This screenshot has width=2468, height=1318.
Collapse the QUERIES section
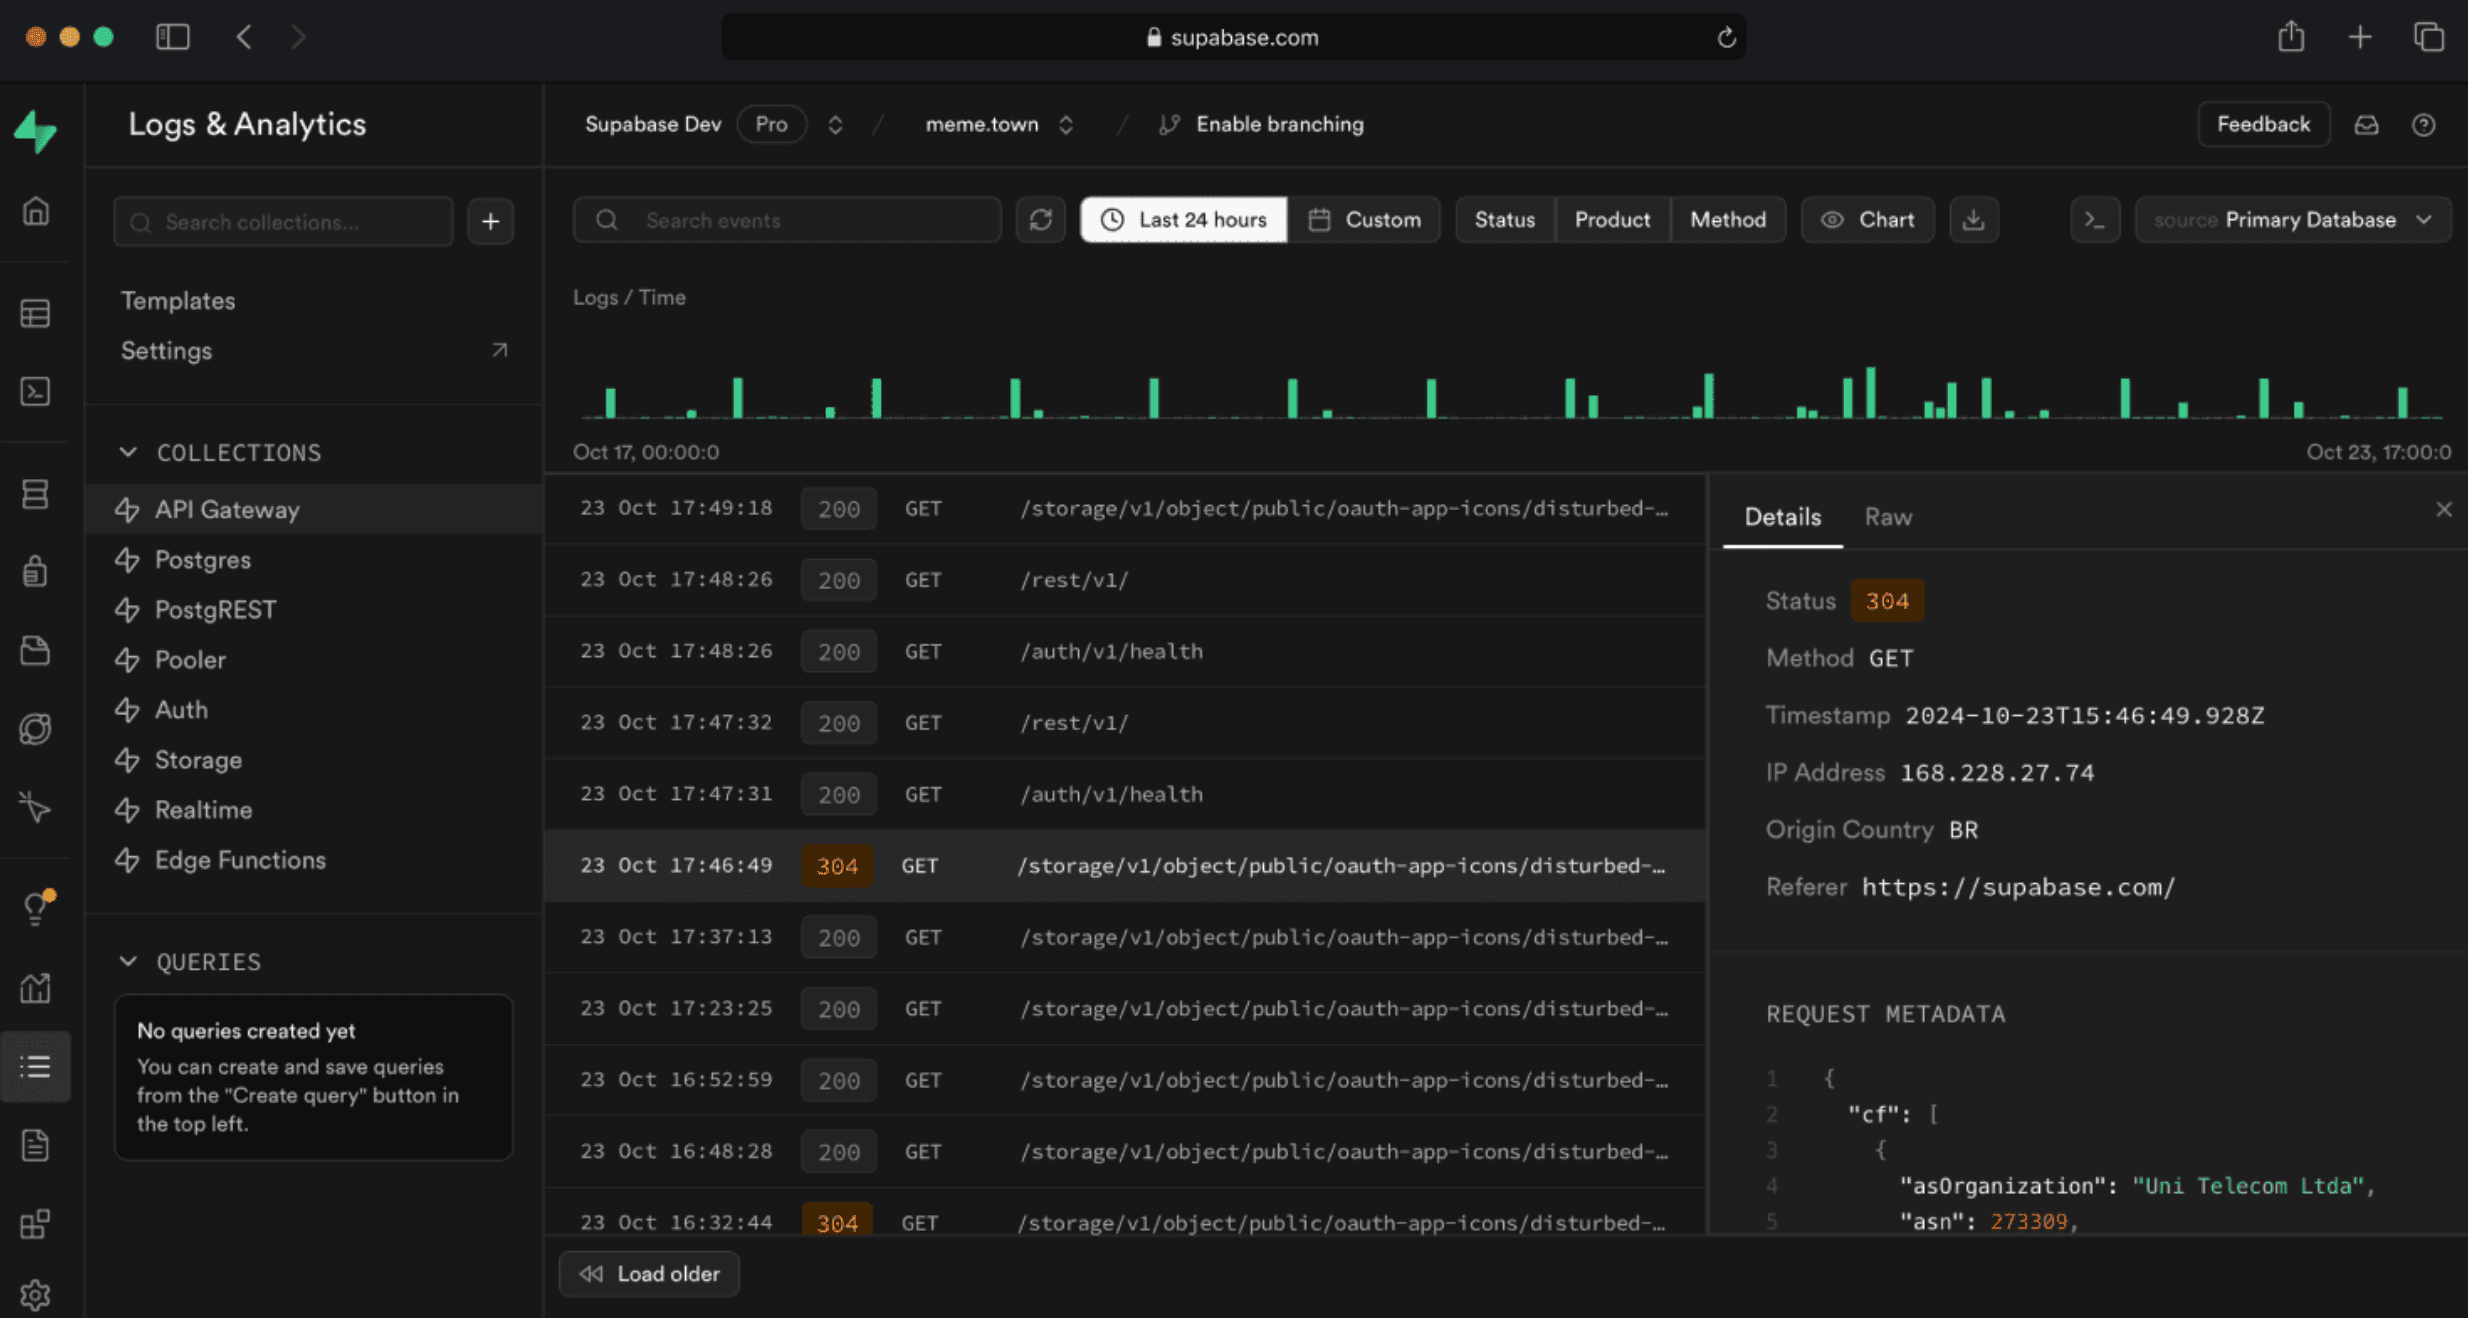[x=190, y=962]
